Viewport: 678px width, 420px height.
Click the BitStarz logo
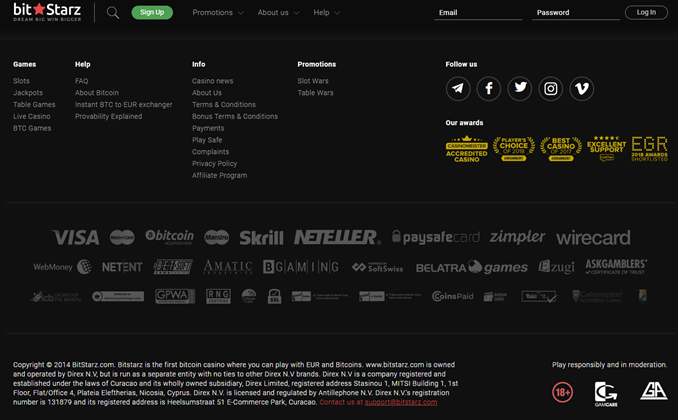point(47,12)
